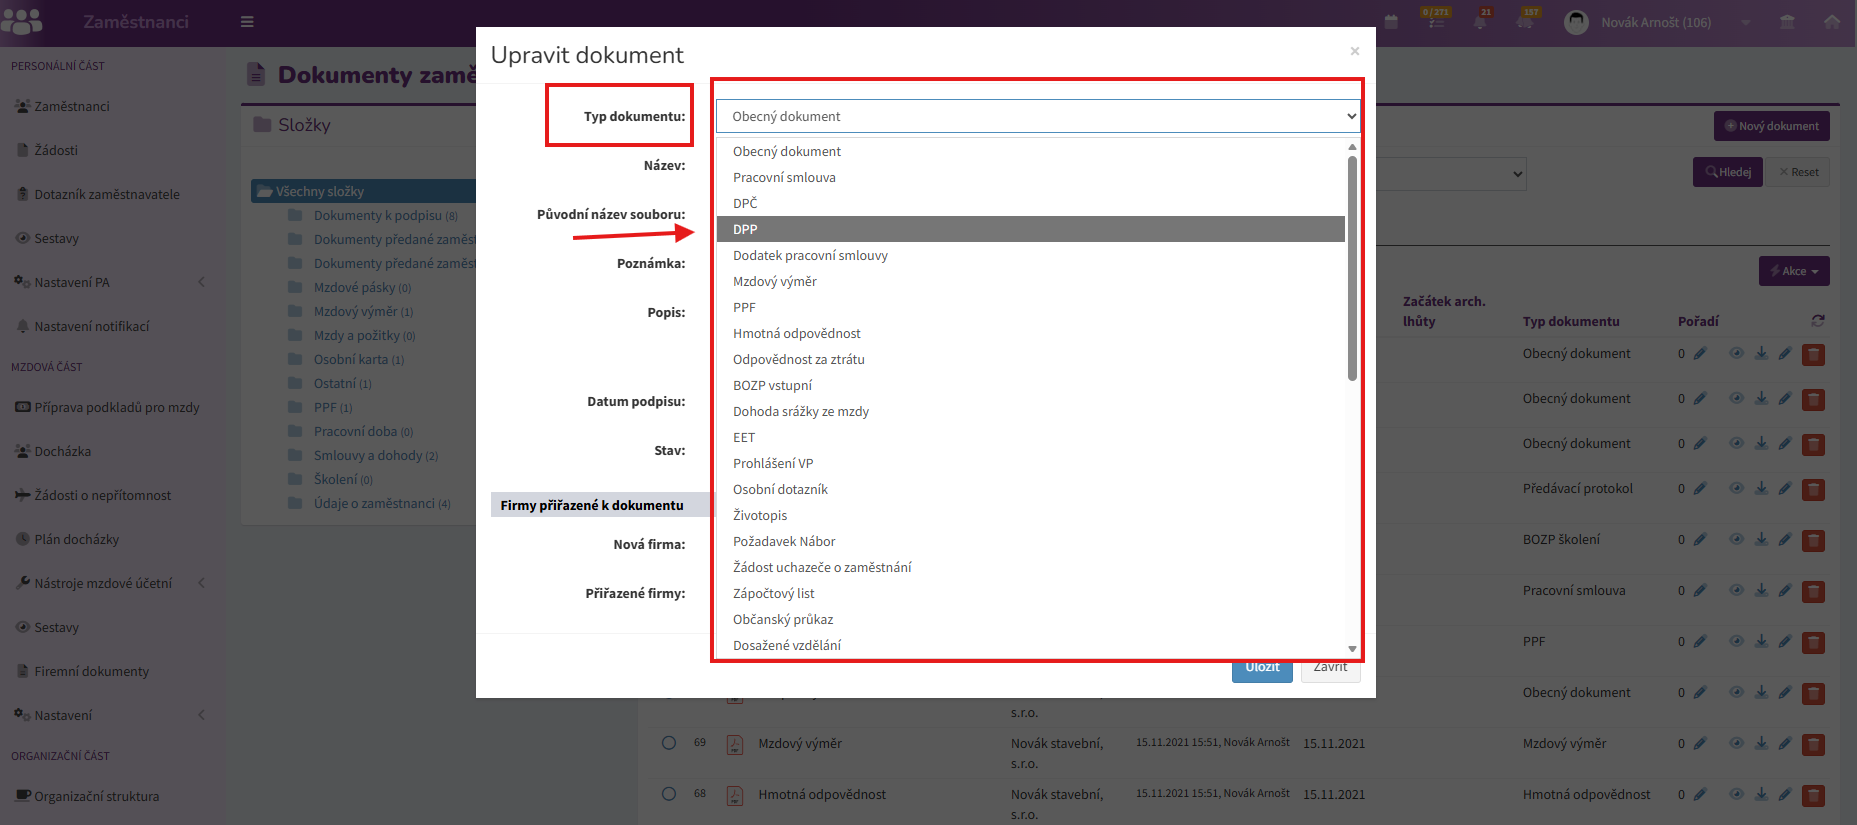Open the Smlouvy a dohody folder
Viewport: 1857px width, 825px height.
375,456
